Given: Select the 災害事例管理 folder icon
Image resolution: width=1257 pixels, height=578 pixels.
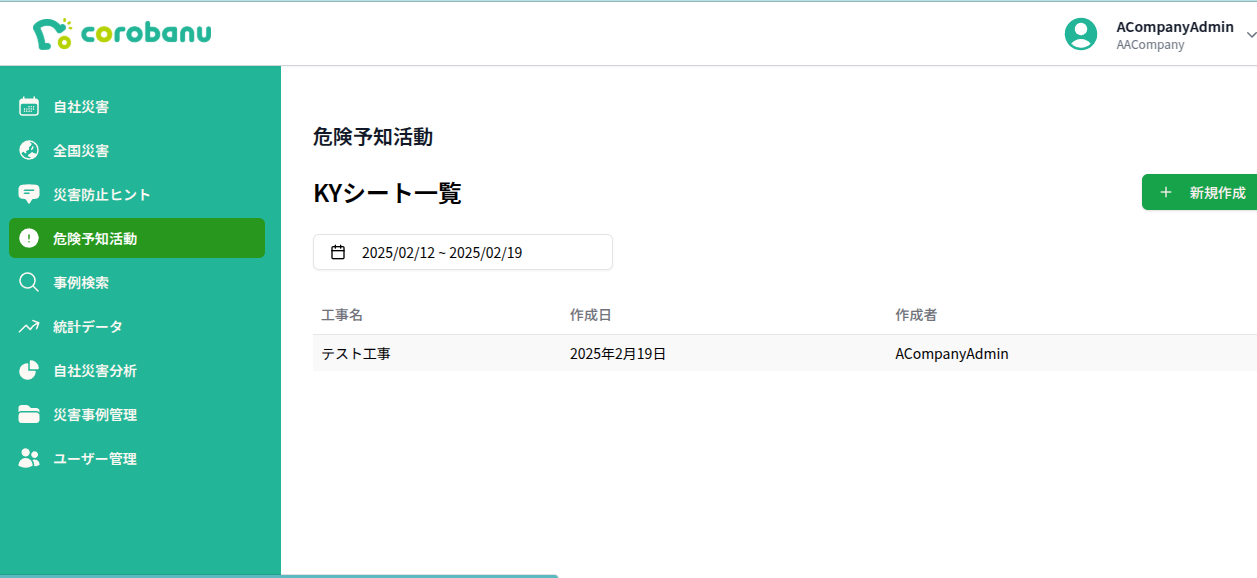Looking at the screenshot, I should (x=29, y=414).
